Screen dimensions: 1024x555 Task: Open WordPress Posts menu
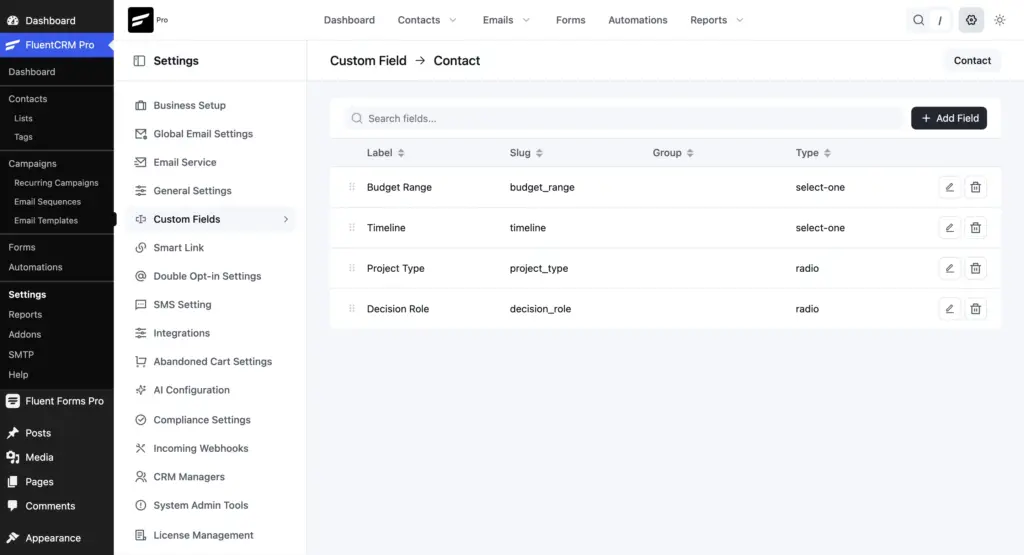pos(38,433)
